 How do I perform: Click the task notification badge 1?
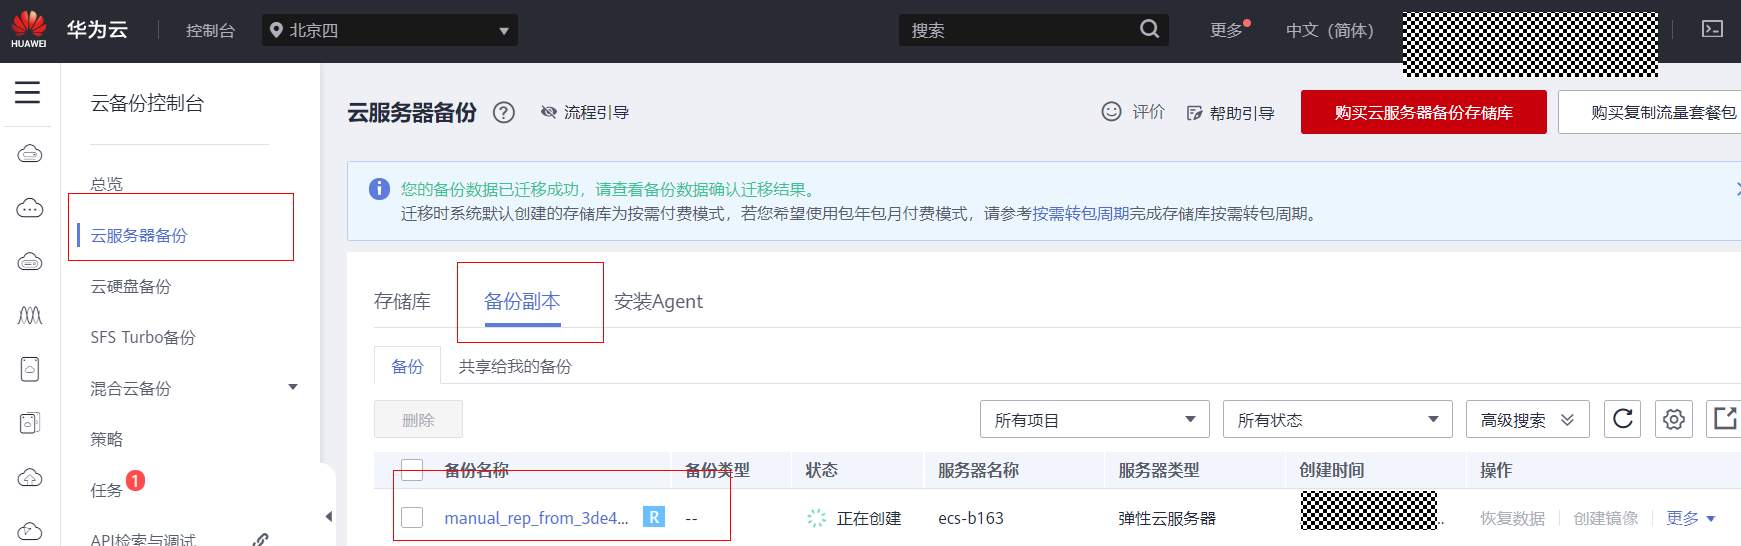tap(136, 480)
